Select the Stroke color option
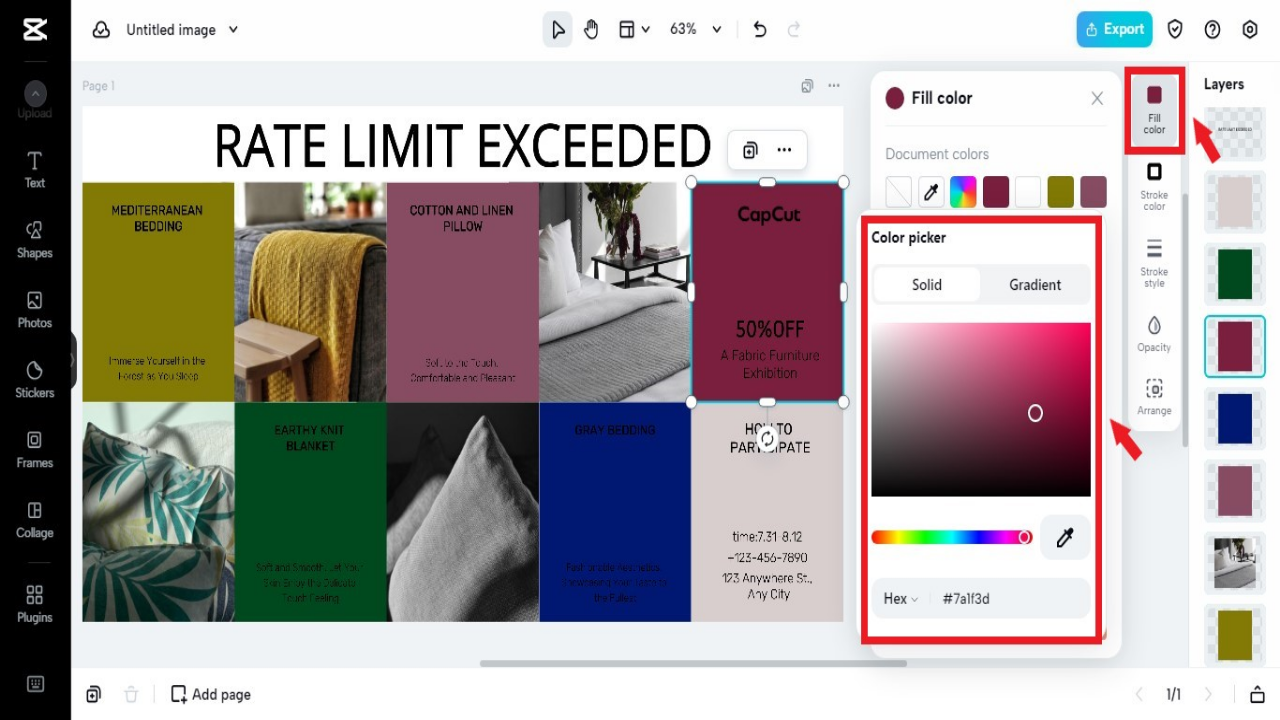 coord(1154,182)
